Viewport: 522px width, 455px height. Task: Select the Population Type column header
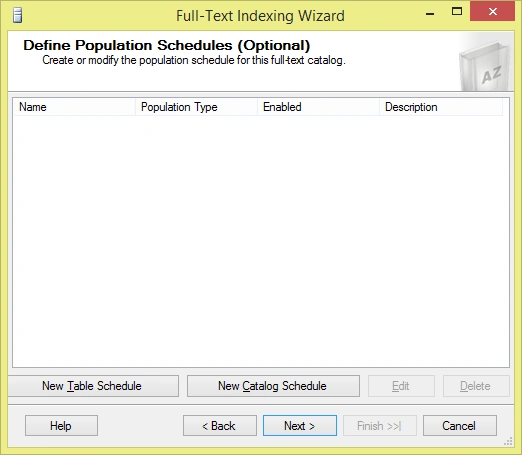(196, 107)
